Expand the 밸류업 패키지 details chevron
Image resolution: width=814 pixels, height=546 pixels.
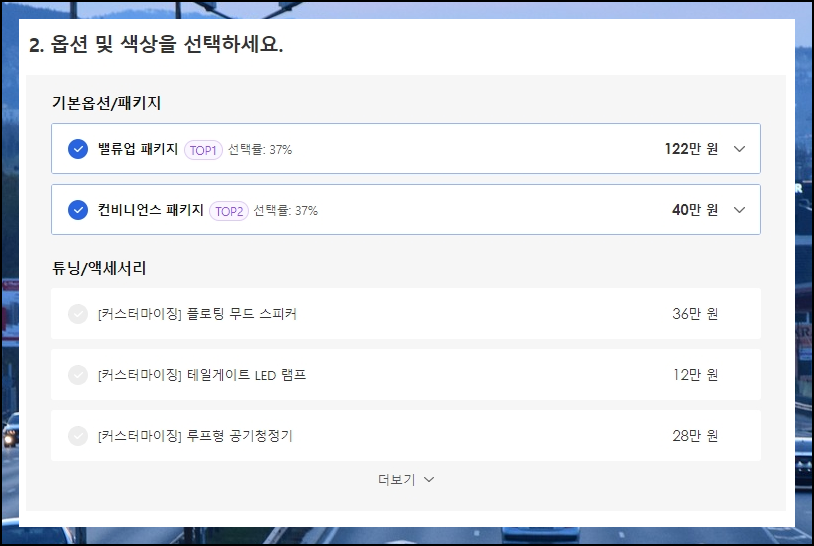tap(739, 149)
